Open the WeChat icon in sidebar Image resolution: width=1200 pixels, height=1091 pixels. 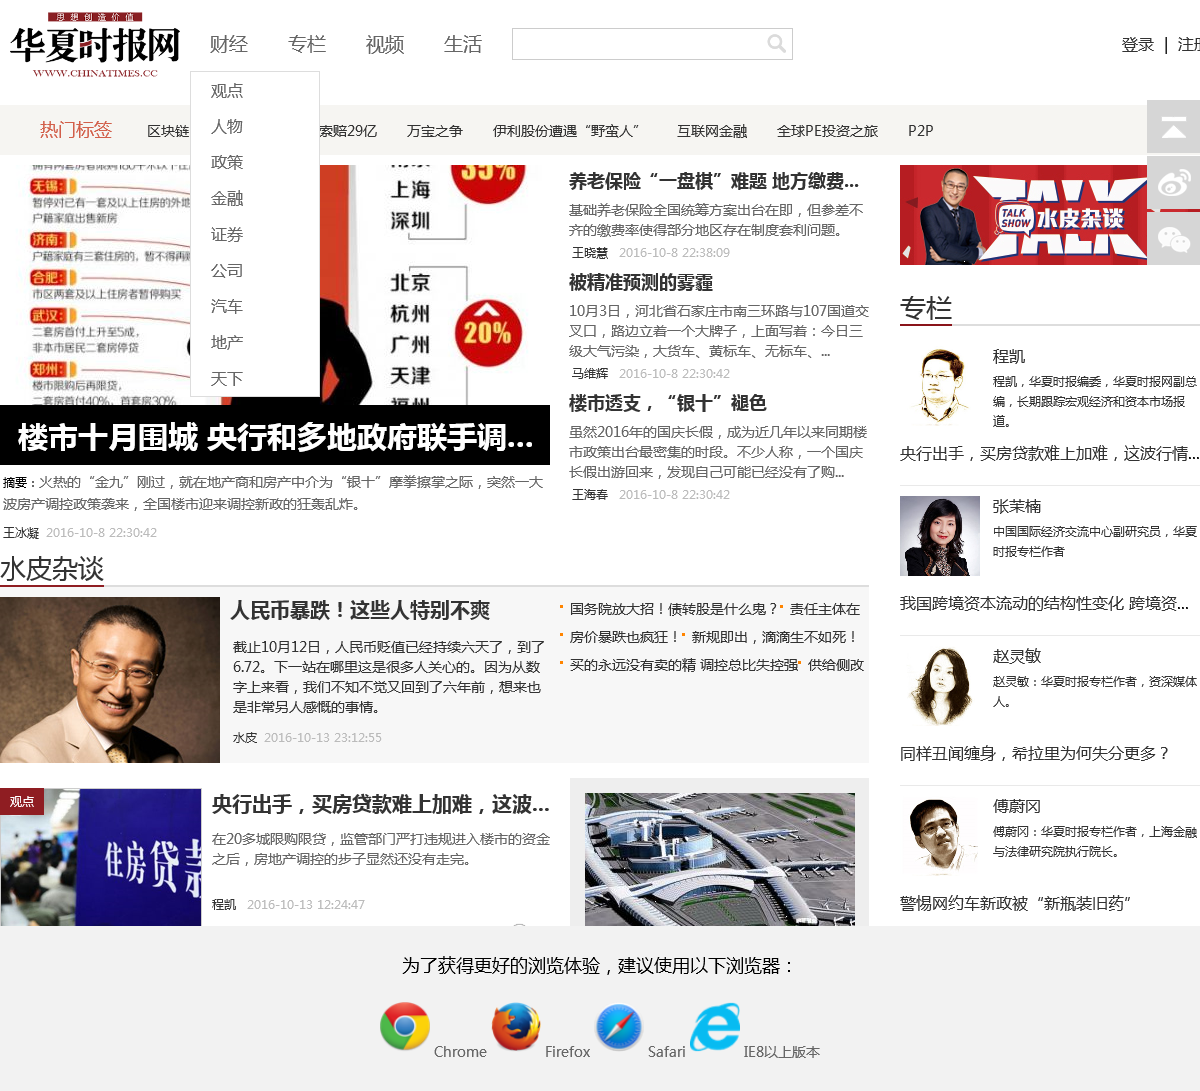1173,239
